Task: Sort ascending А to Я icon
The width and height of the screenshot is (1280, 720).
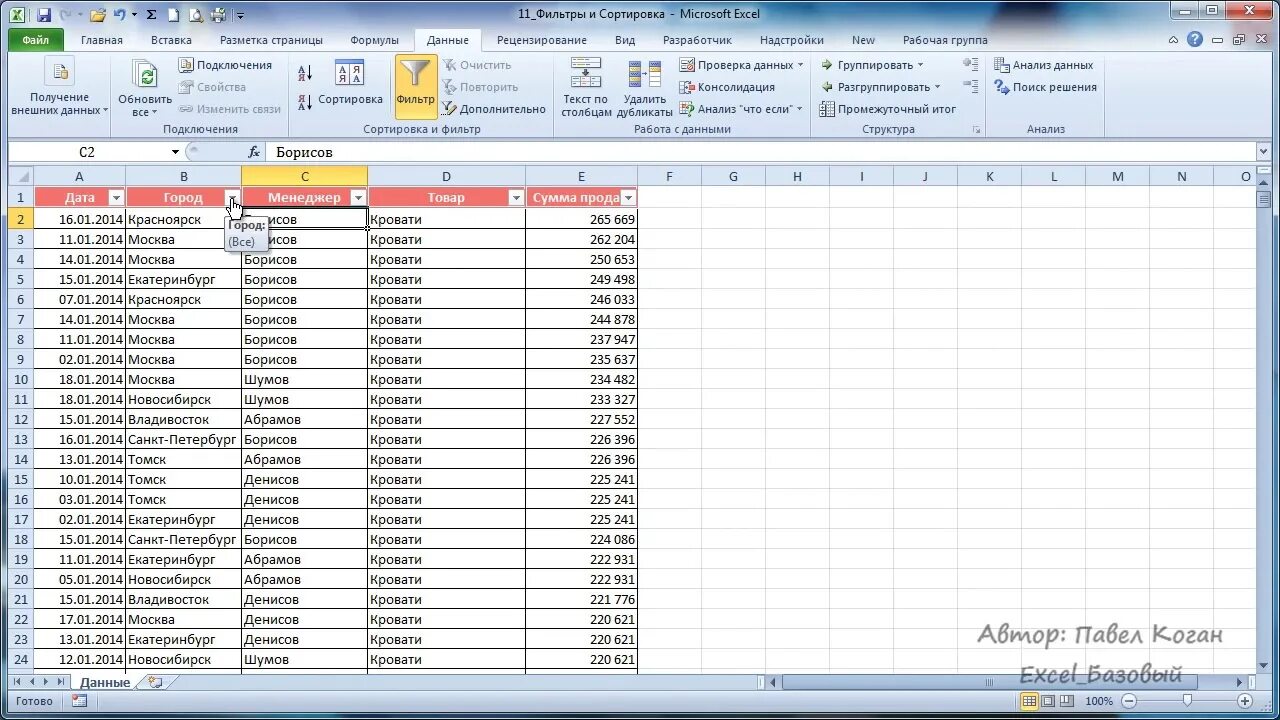Action: click(x=306, y=72)
